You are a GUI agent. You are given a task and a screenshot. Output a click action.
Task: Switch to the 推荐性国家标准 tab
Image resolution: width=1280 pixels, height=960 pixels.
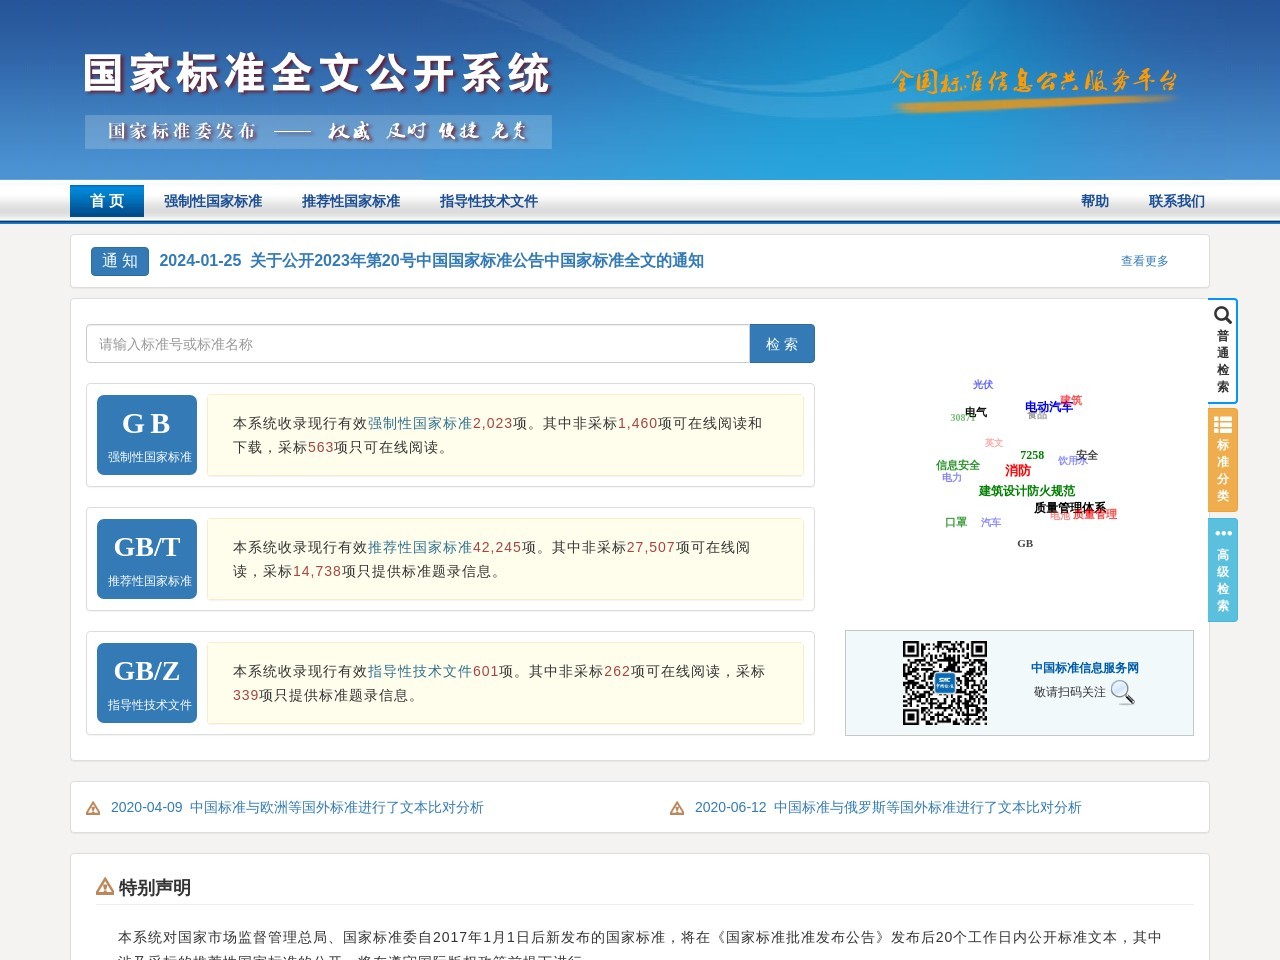click(351, 201)
